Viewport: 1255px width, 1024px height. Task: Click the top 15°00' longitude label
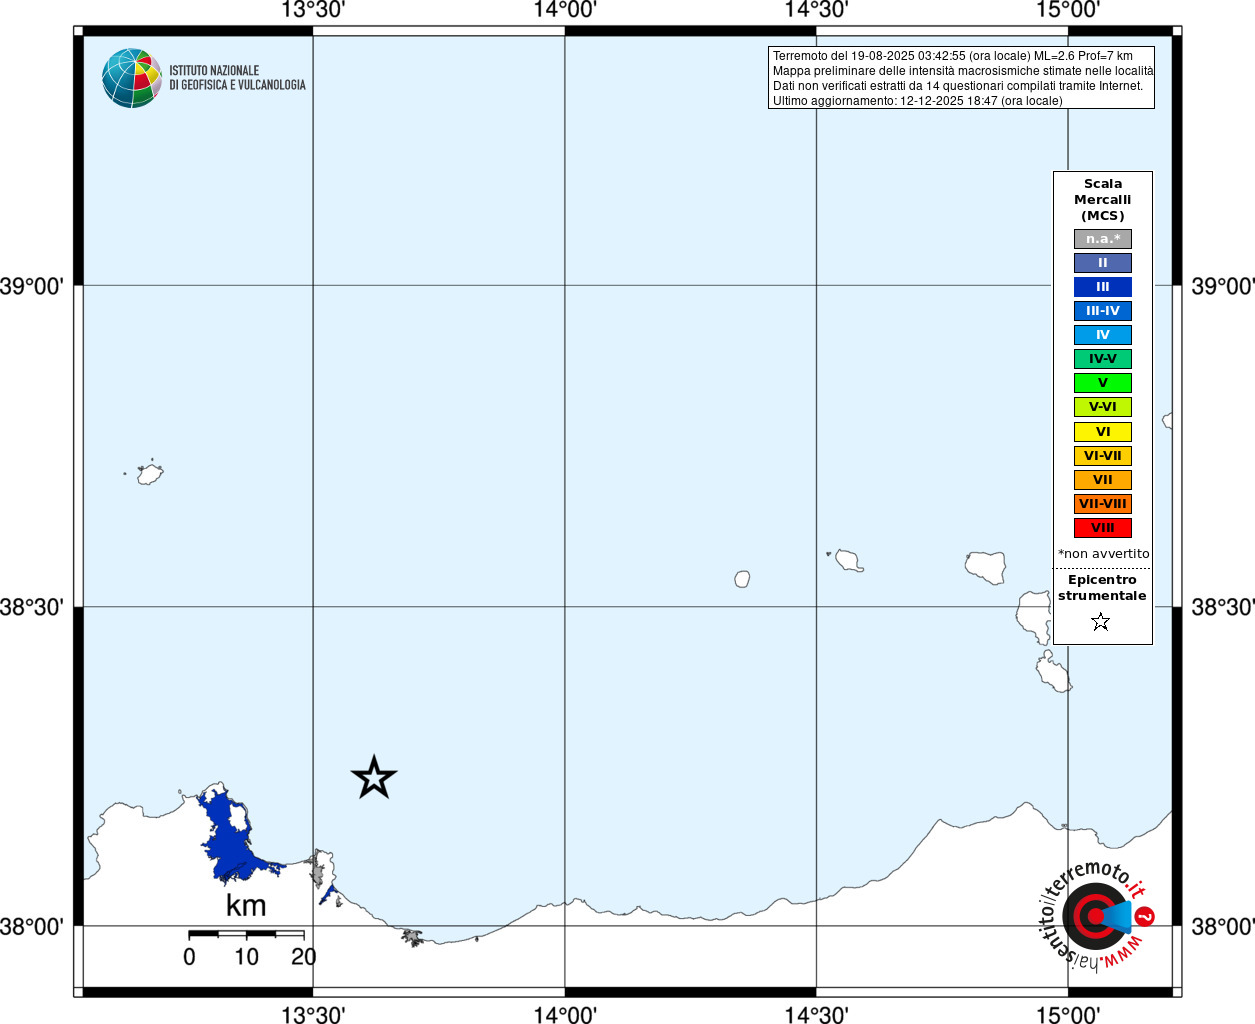[x=1068, y=10]
